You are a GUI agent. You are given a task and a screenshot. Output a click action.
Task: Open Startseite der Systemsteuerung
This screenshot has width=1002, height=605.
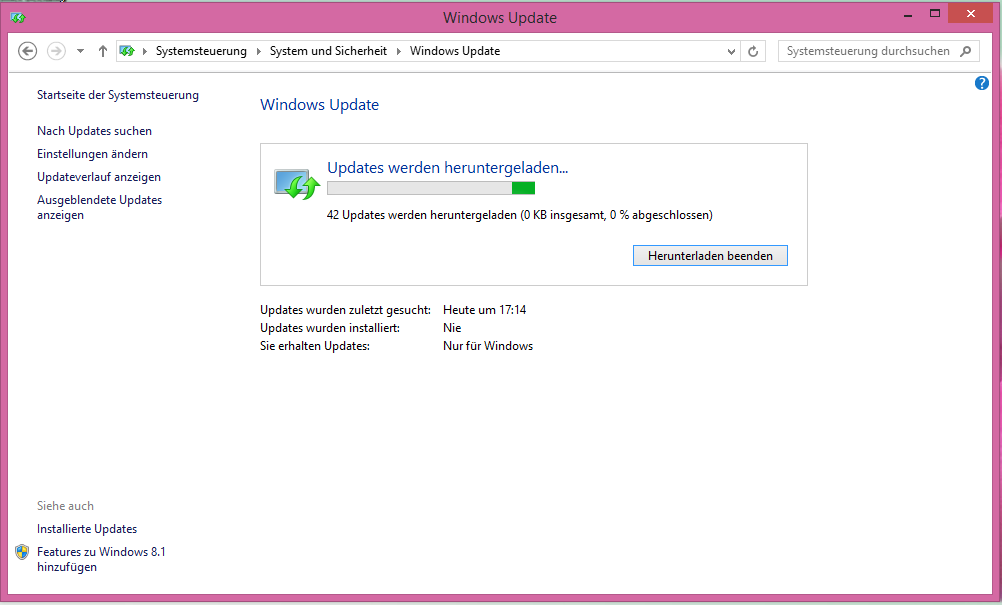point(118,95)
